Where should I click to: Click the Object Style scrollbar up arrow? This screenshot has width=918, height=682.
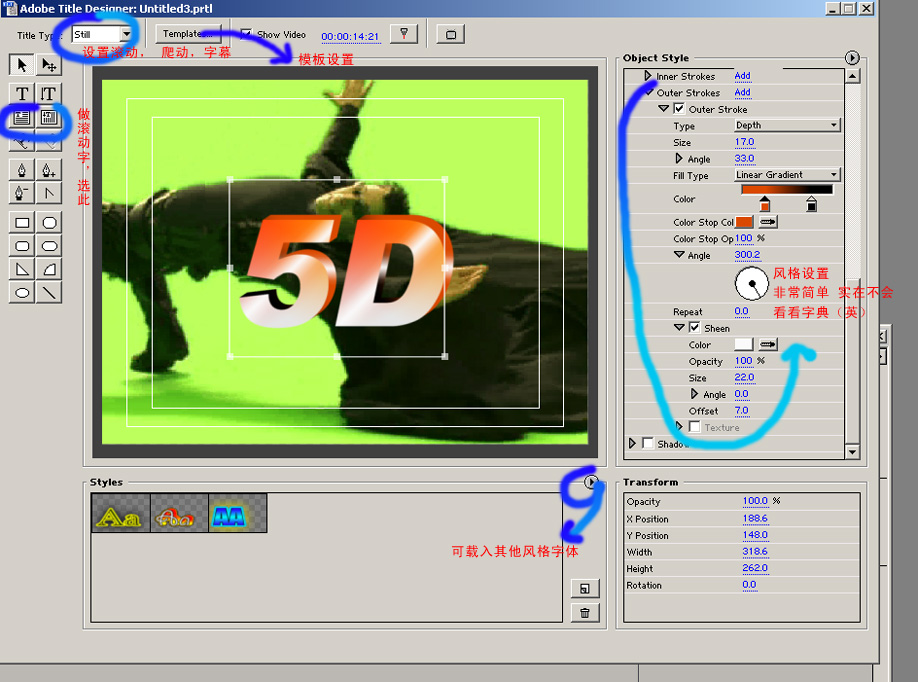(x=852, y=76)
